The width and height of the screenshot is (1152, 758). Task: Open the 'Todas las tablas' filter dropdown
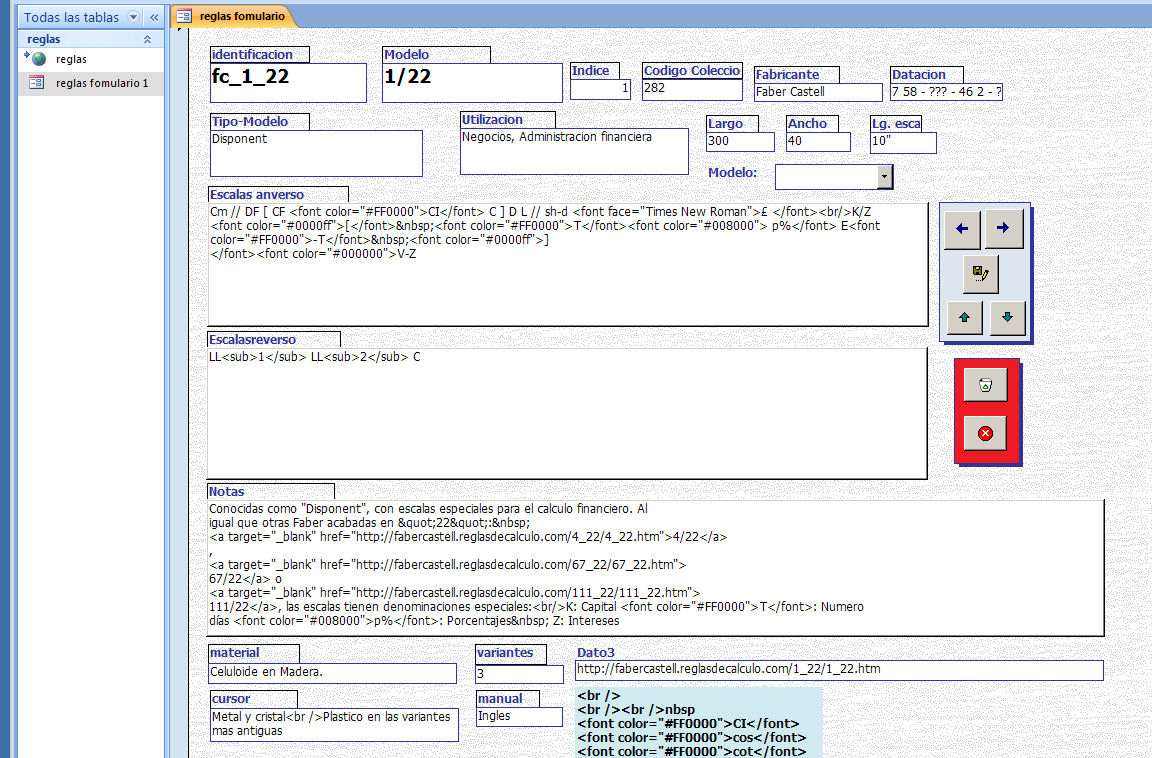(133, 17)
